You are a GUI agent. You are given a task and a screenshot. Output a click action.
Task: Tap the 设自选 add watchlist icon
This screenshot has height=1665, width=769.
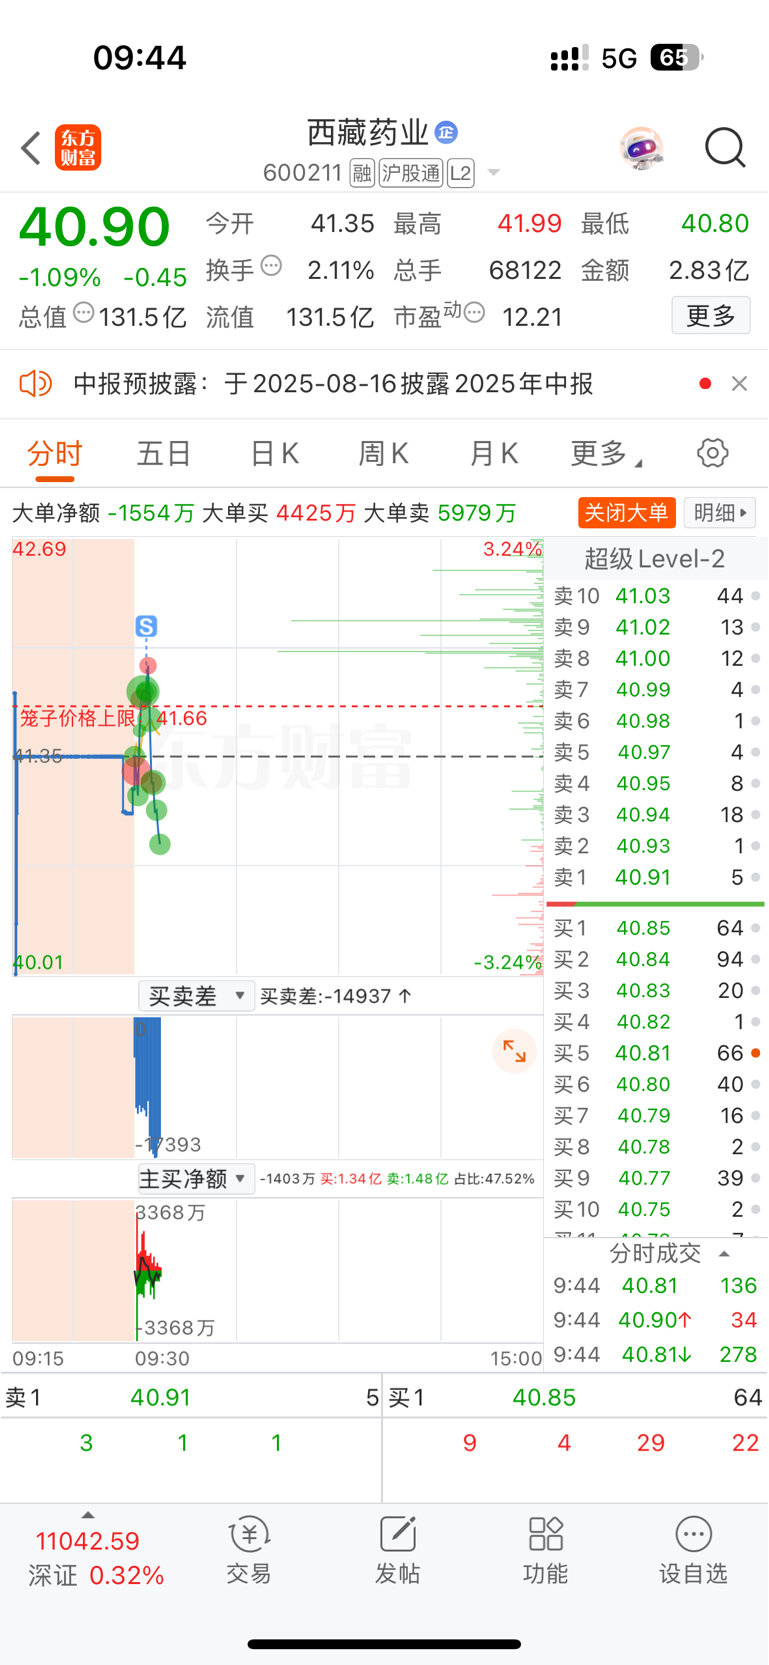pyautogui.click(x=693, y=1552)
